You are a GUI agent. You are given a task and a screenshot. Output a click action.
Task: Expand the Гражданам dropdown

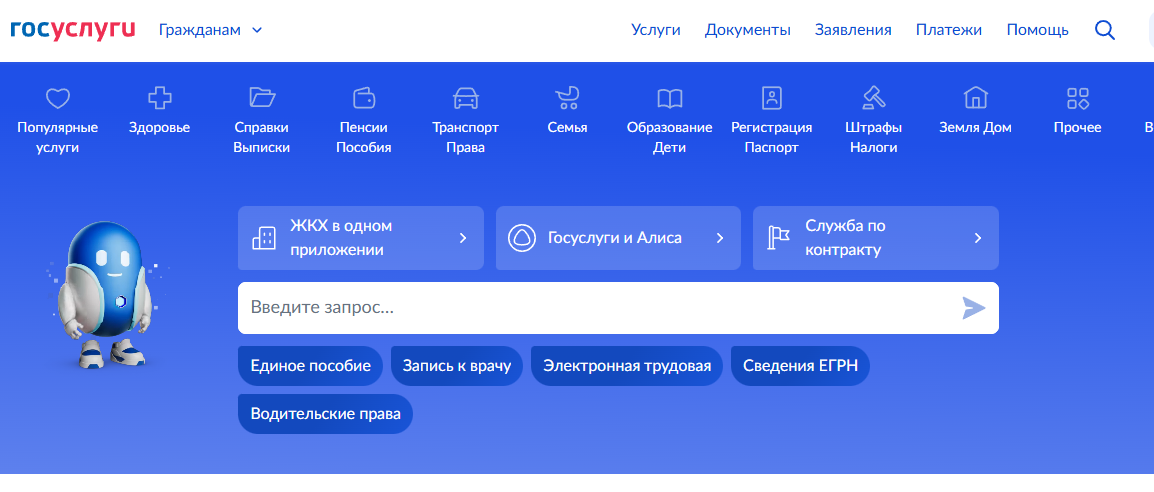pyautogui.click(x=210, y=30)
